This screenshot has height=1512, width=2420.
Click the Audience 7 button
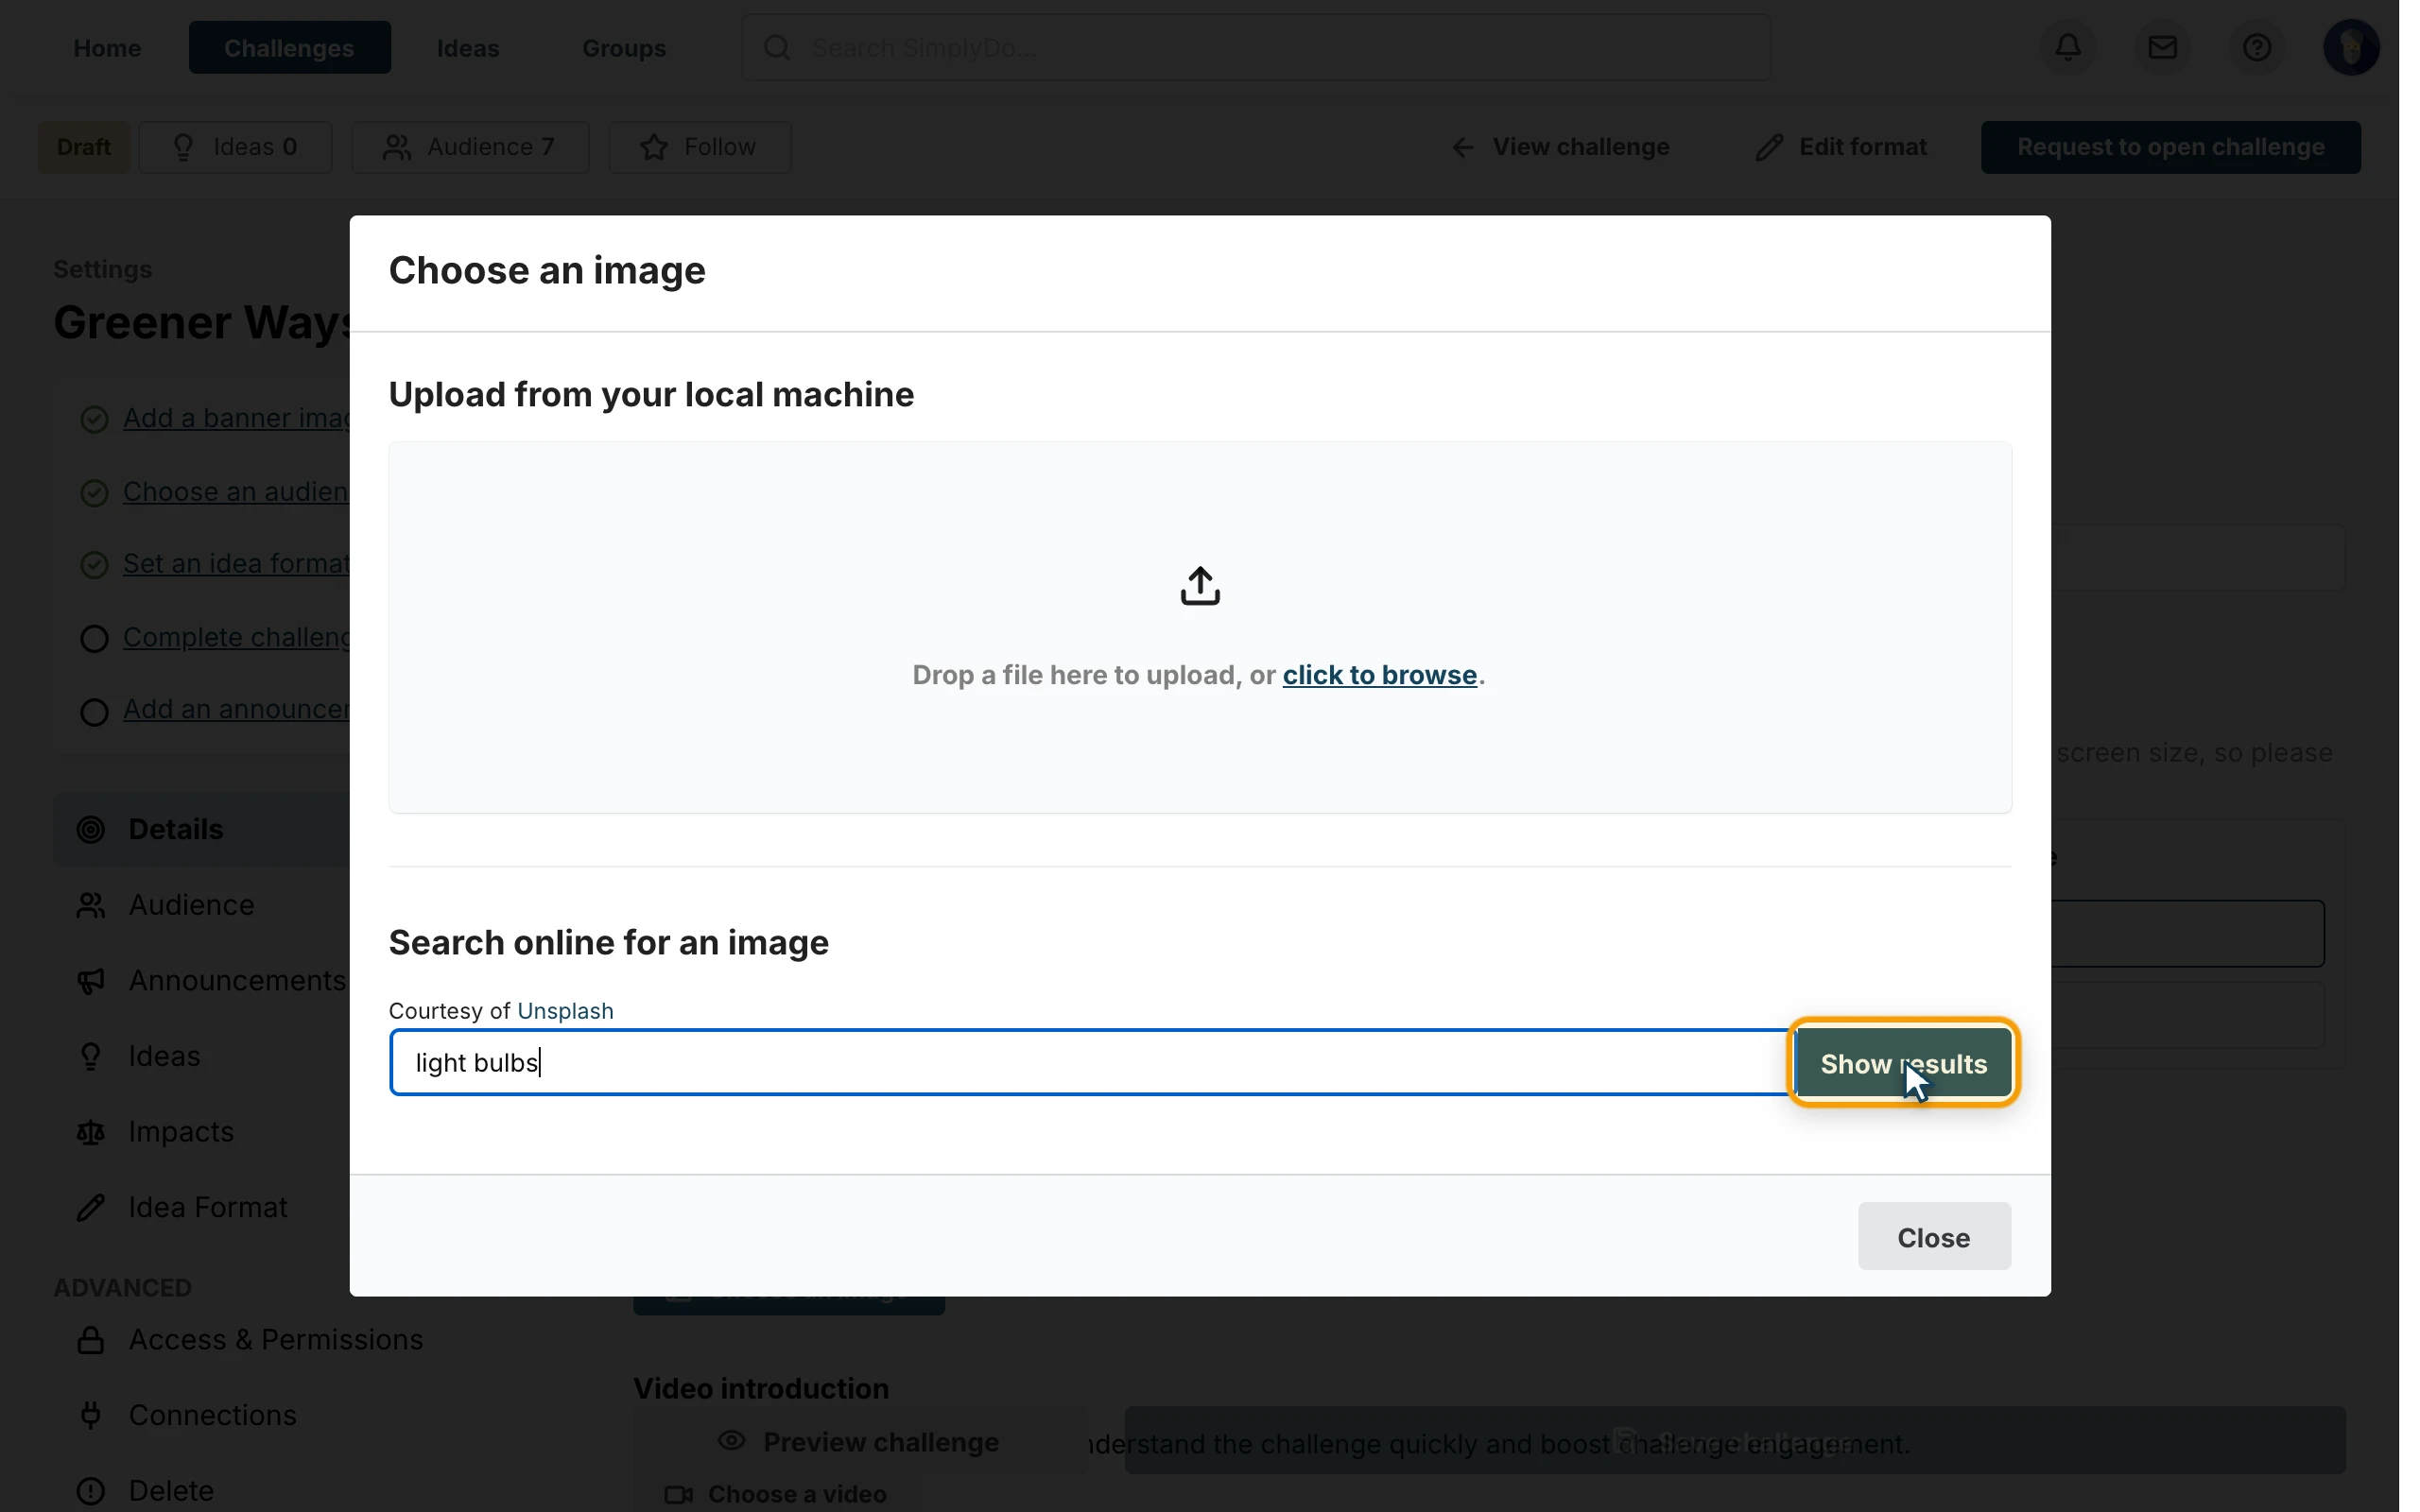click(470, 147)
